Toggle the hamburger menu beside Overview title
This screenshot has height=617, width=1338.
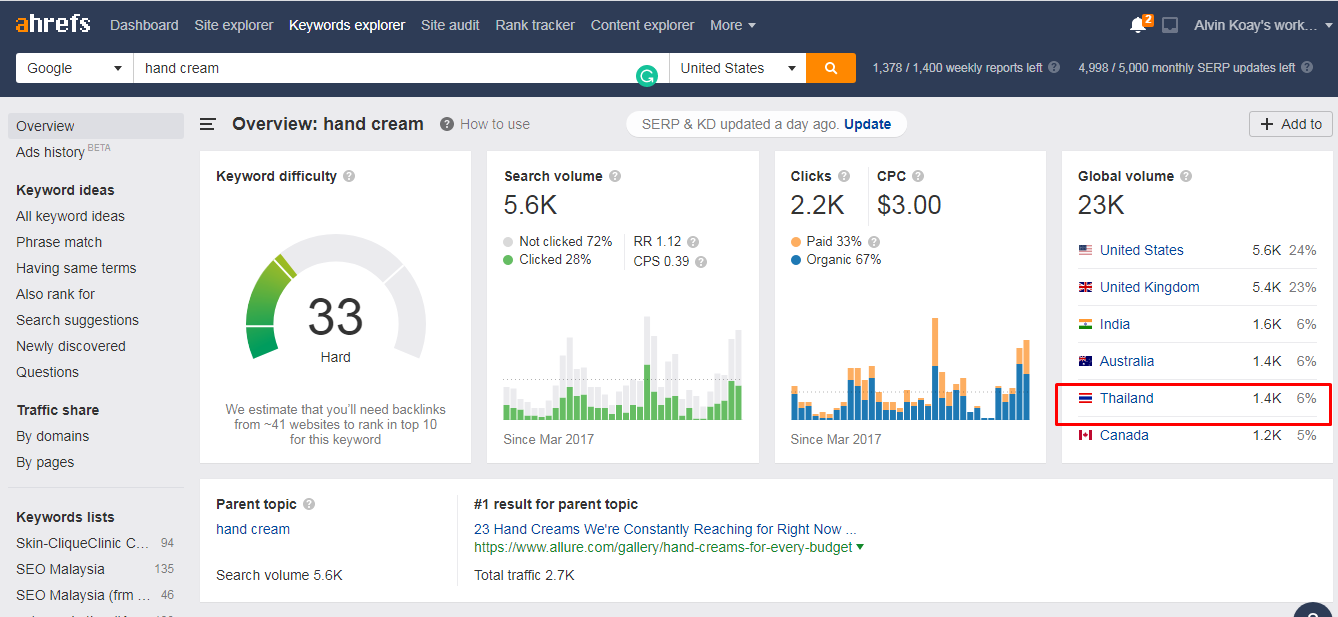tap(208, 124)
